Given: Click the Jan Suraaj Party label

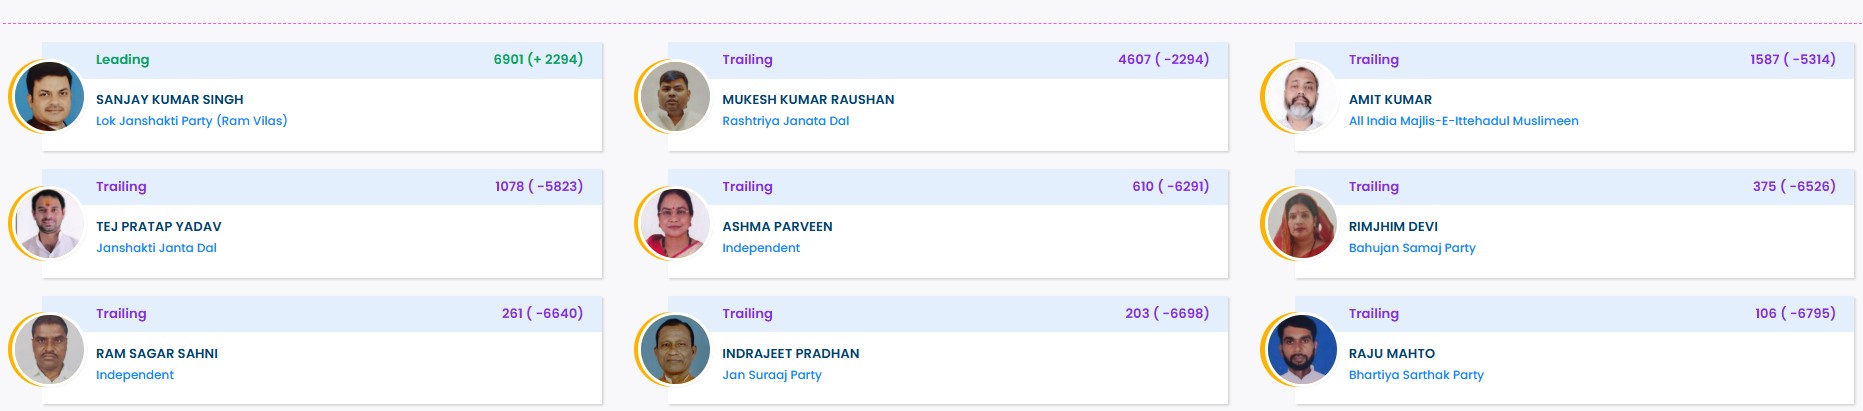Looking at the screenshot, I should coord(771,375).
